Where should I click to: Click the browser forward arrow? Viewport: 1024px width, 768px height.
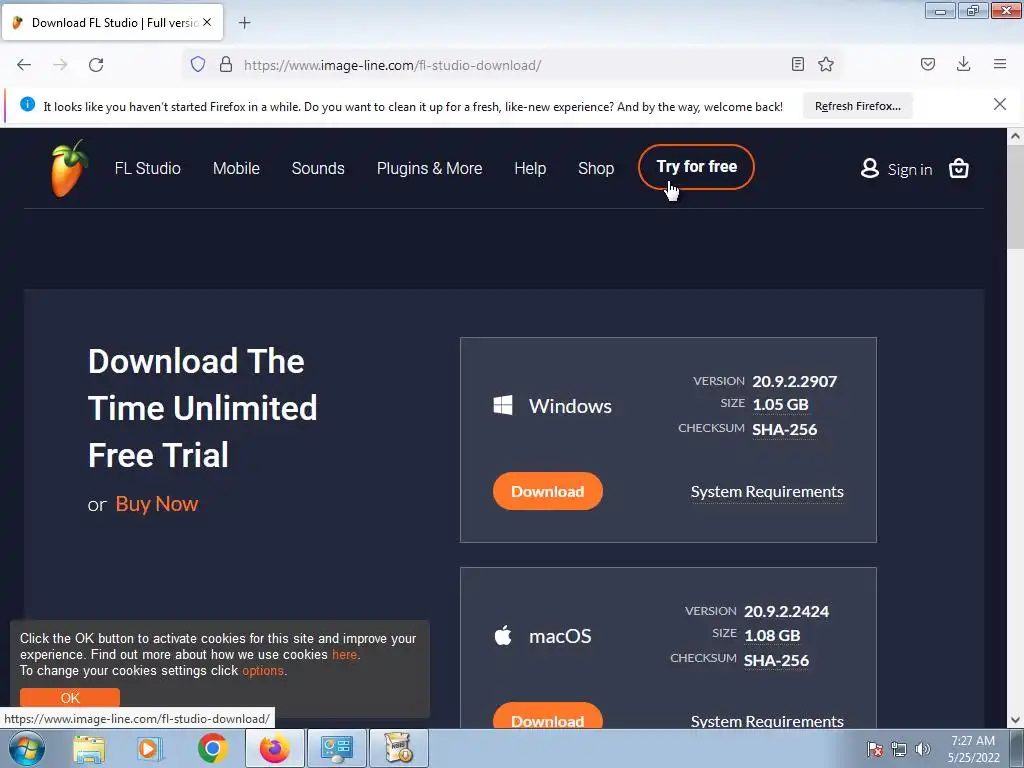60,65
